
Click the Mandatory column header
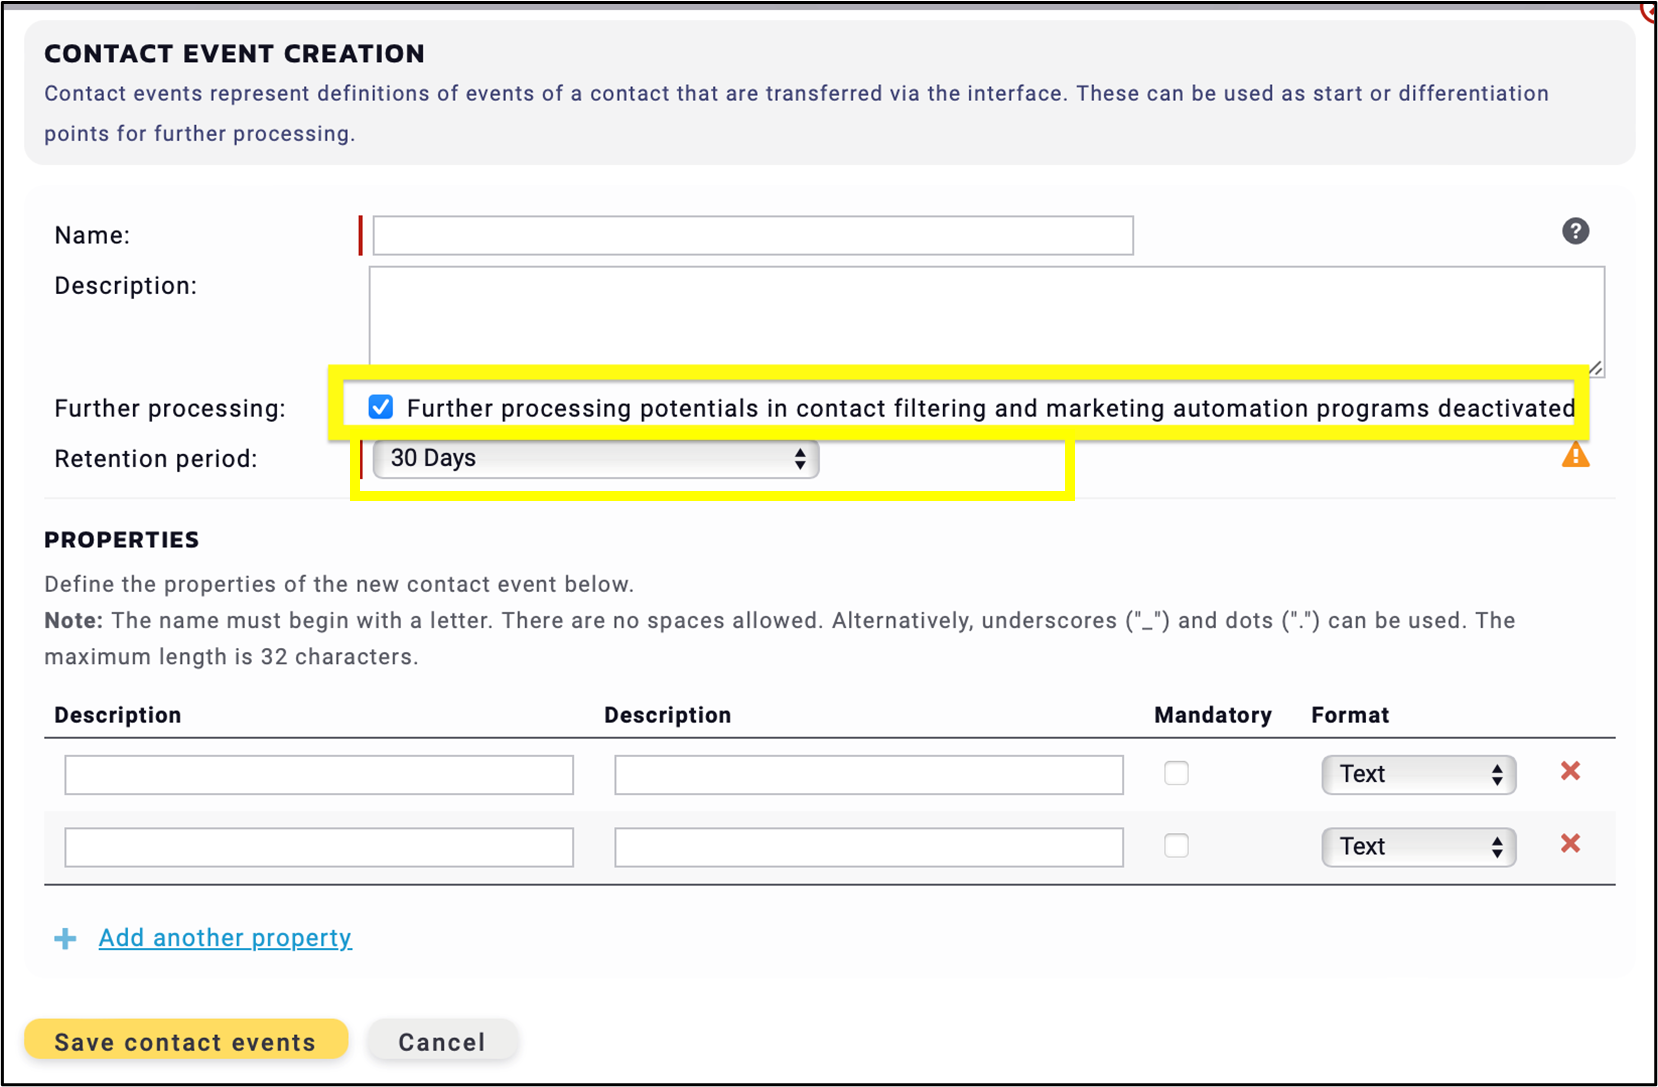point(1213,715)
